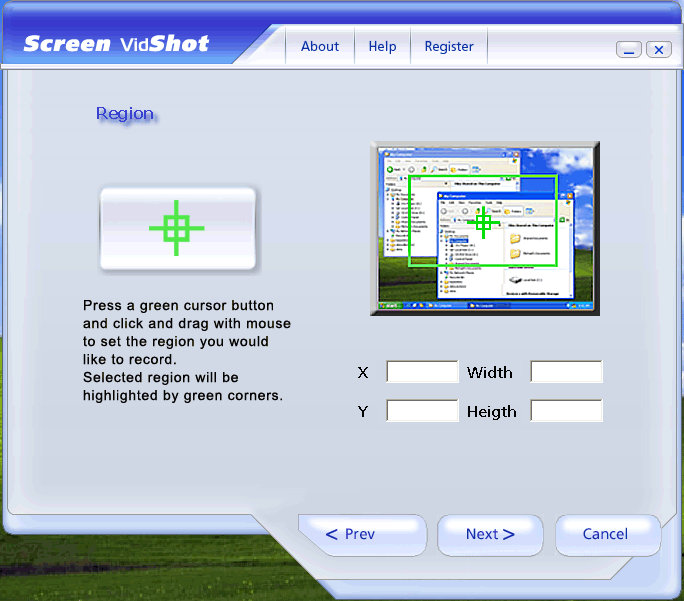The image size is (684, 601).
Task: Focus the Width input field
Action: (566, 372)
